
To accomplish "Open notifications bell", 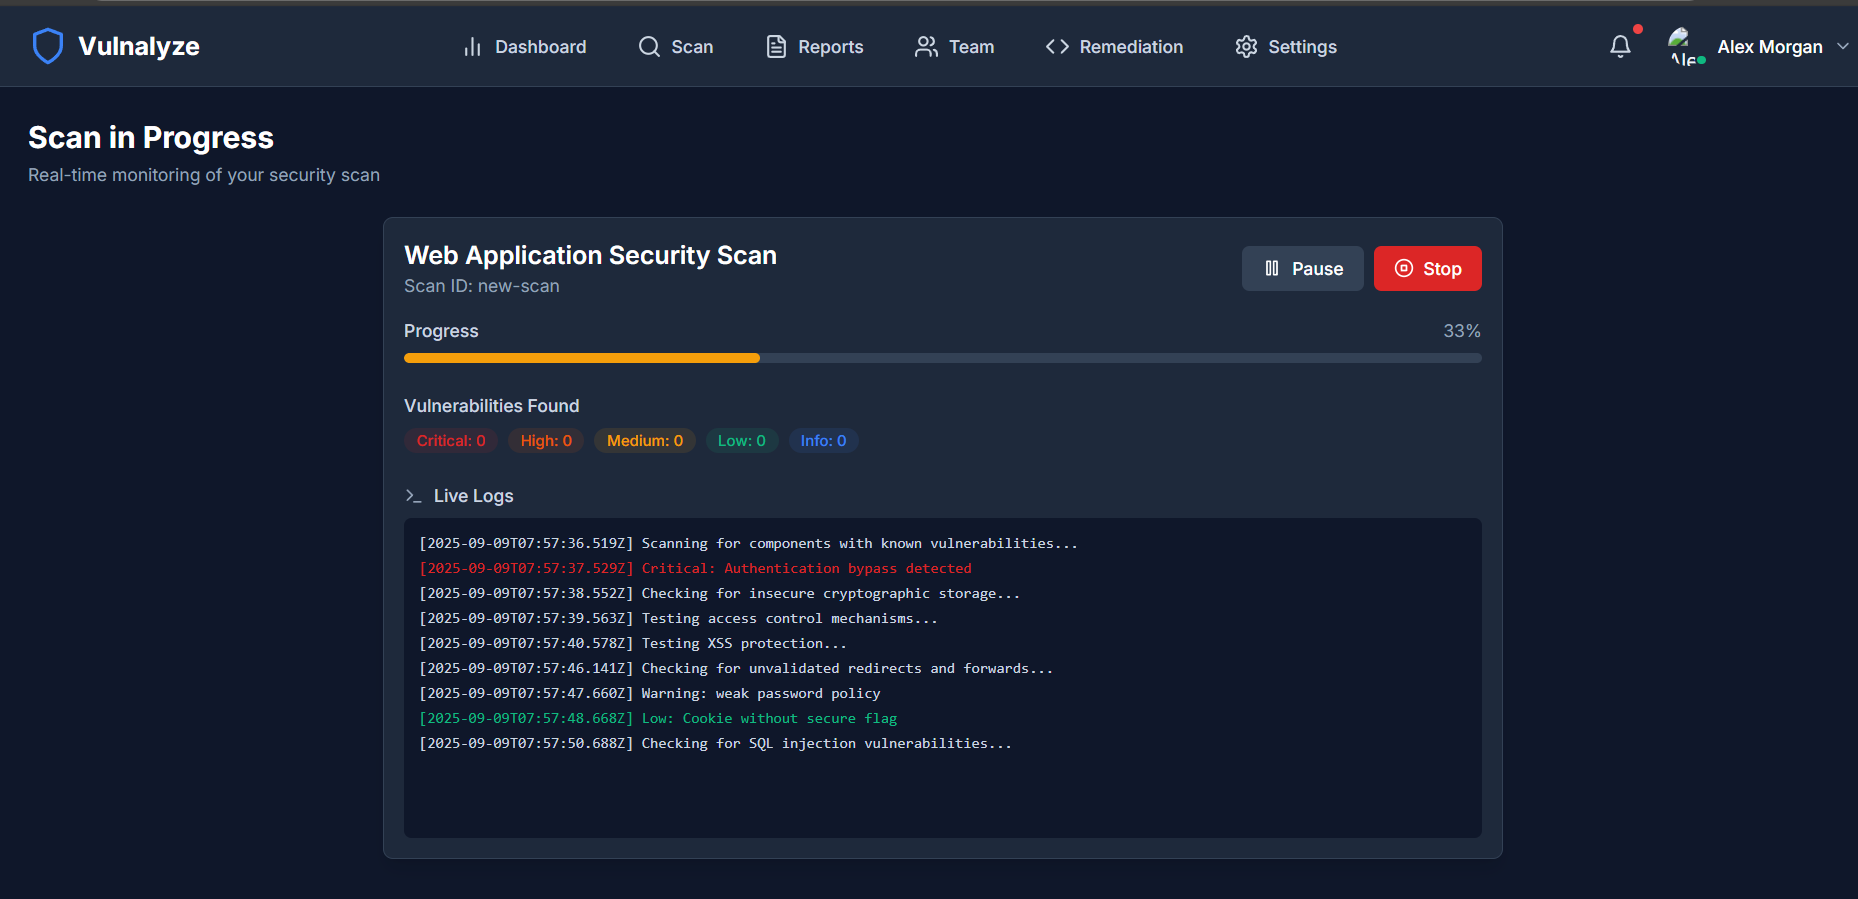I will pos(1620,47).
